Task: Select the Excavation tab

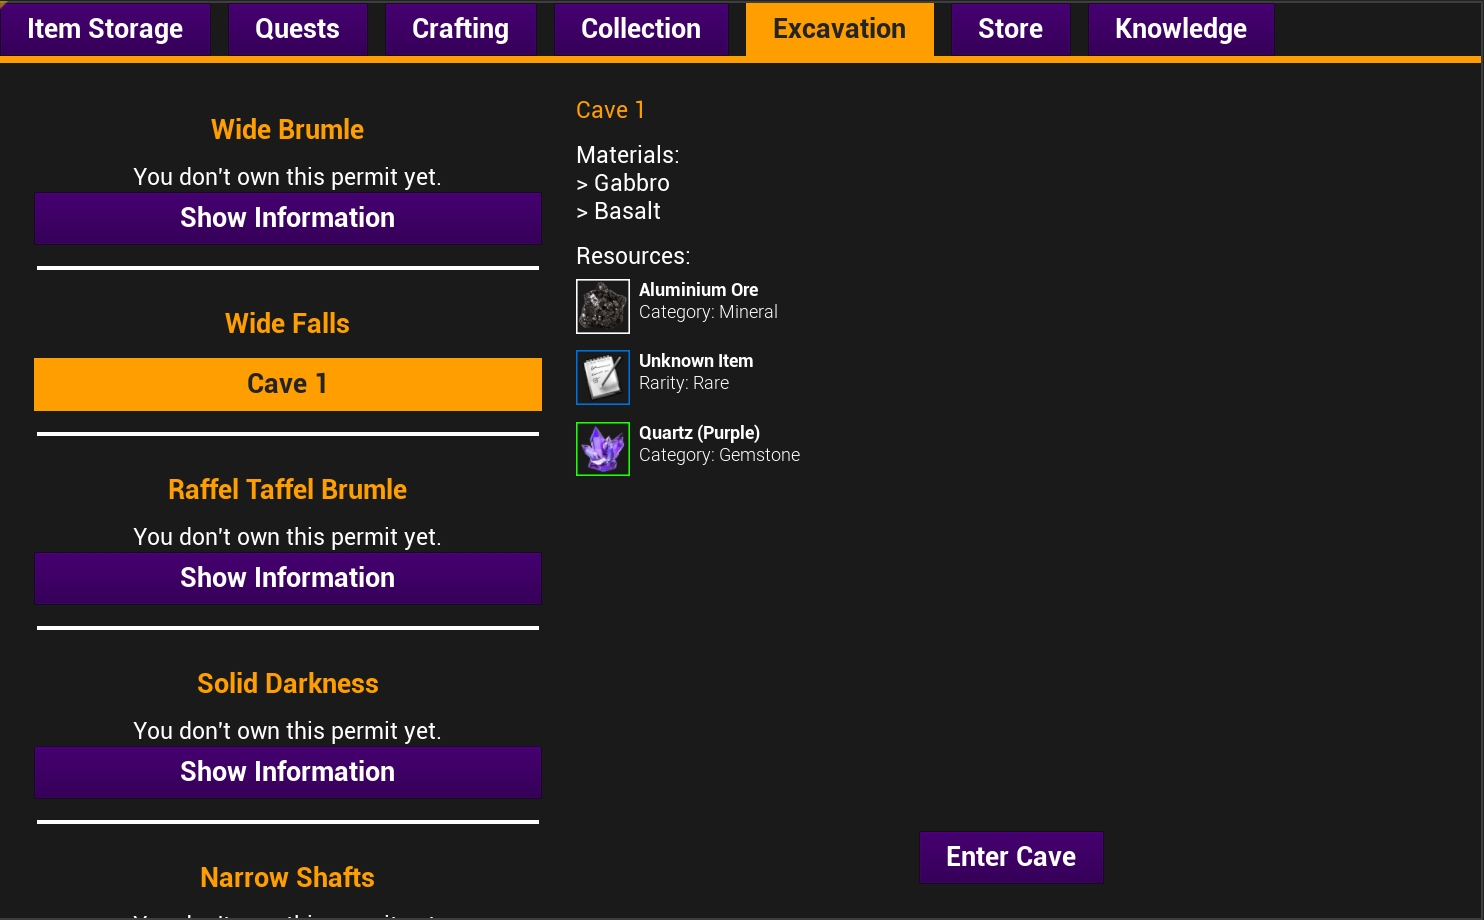Action: click(839, 29)
